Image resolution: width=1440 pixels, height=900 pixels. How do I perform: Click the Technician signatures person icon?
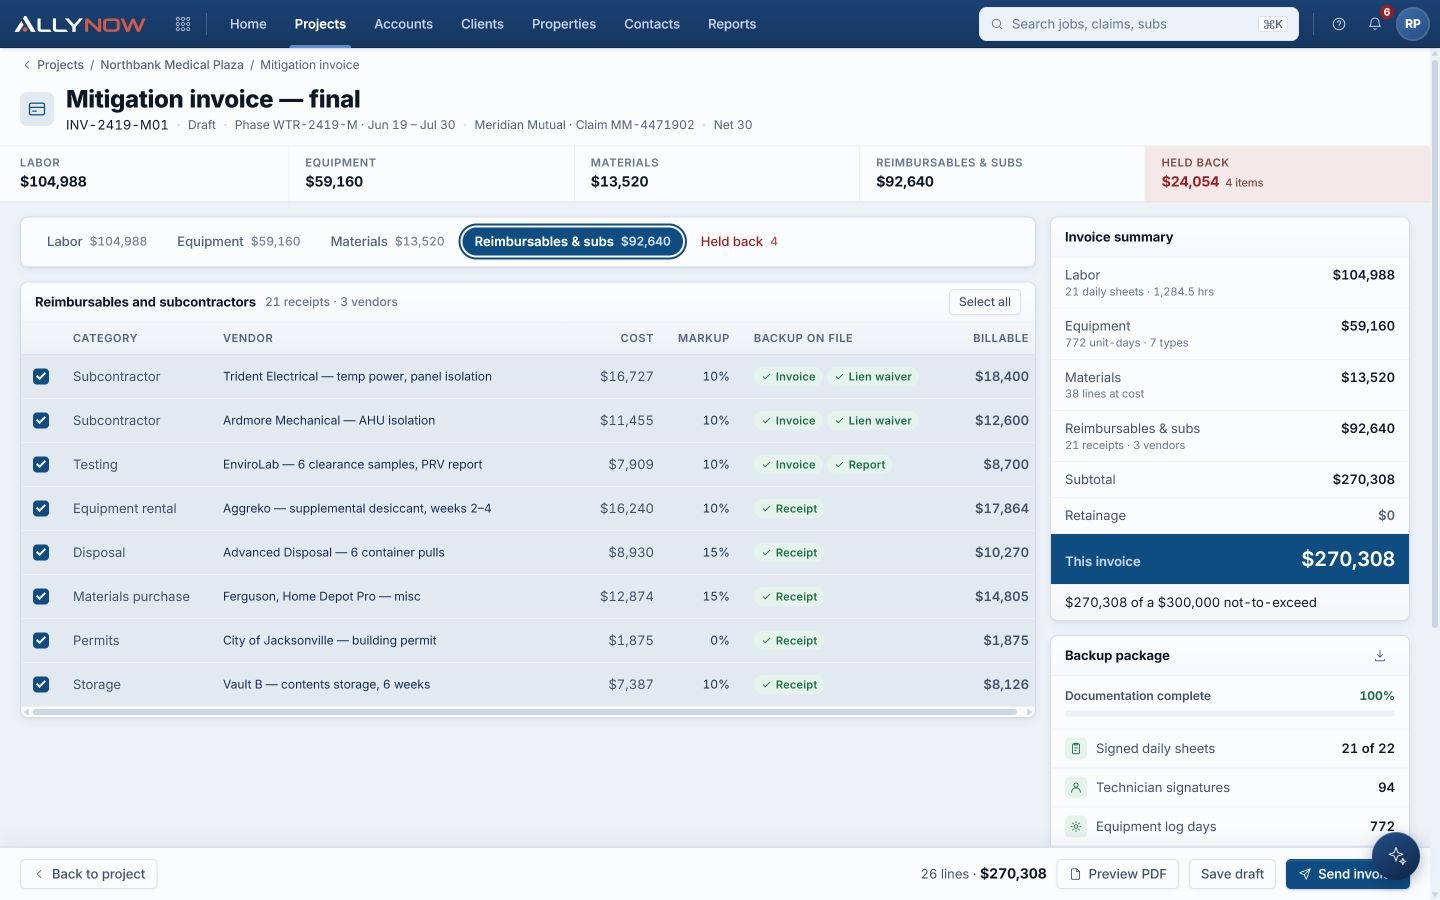point(1076,787)
